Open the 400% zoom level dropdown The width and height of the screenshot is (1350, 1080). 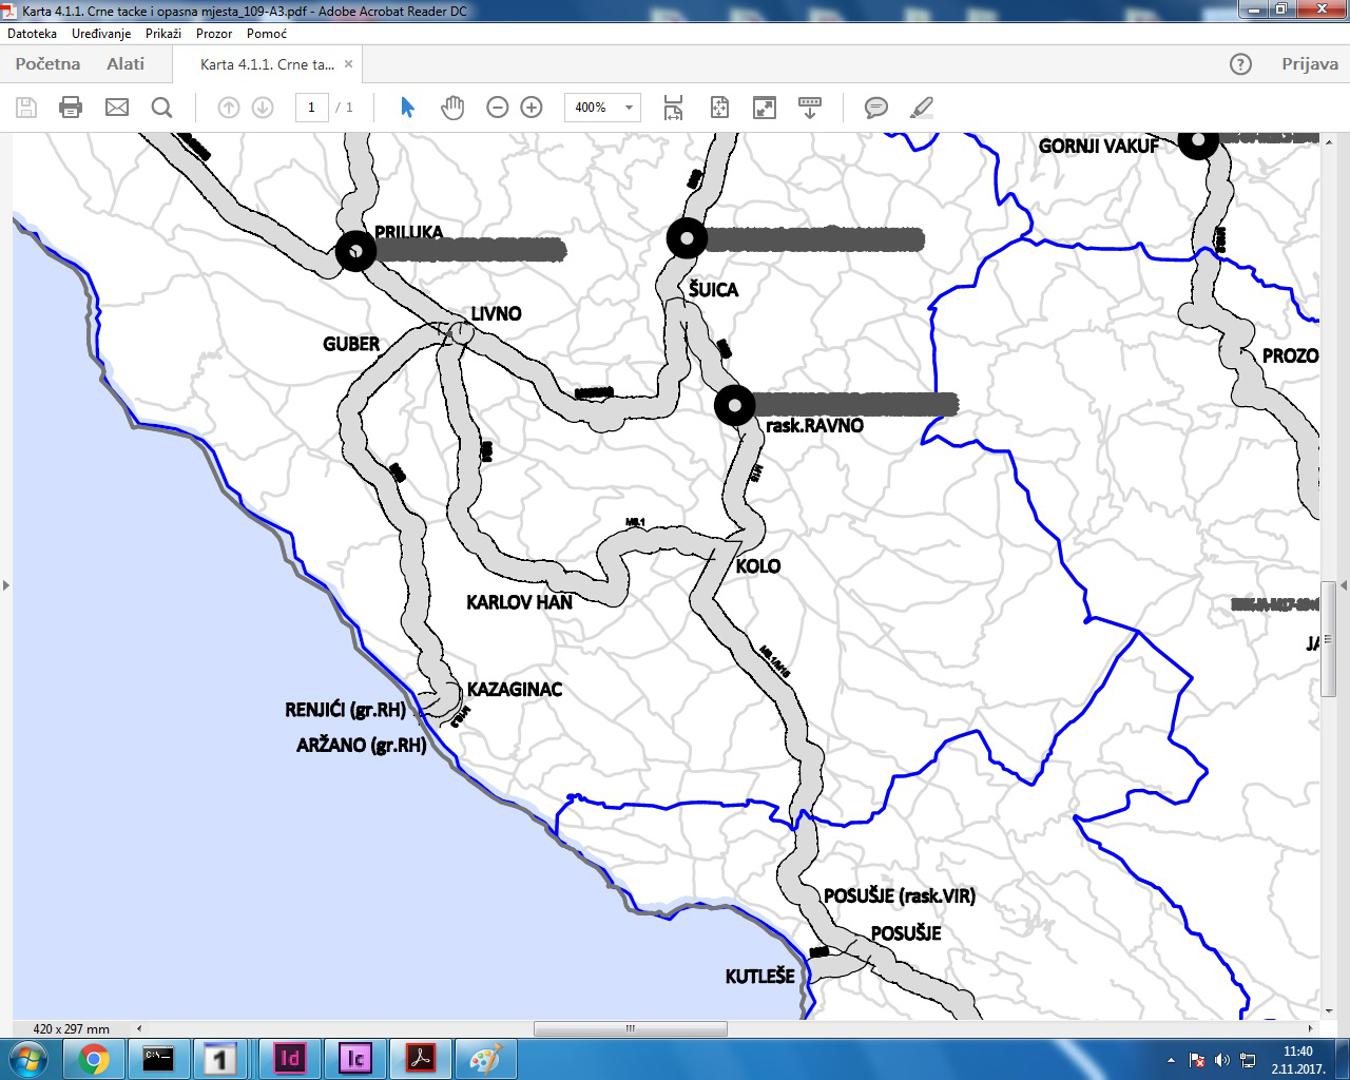tap(628, 107)
